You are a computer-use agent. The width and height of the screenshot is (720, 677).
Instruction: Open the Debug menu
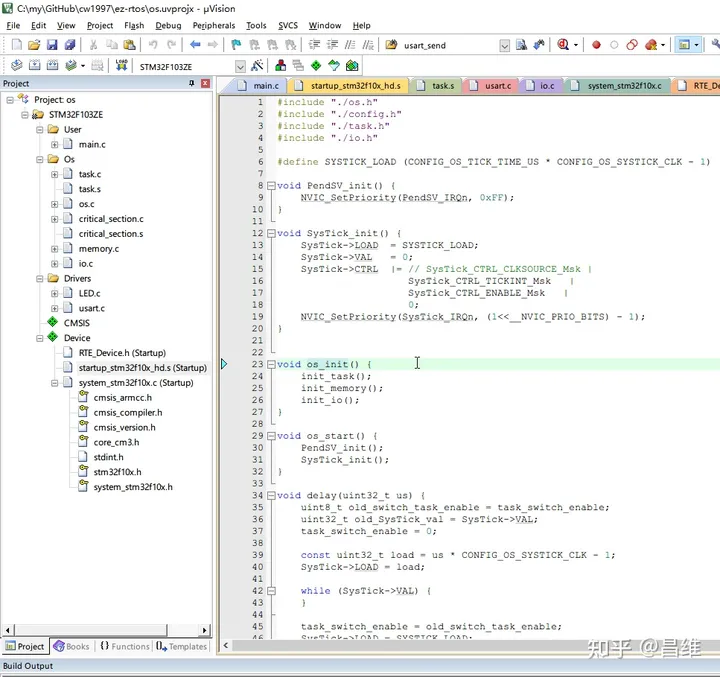pos(168,26)
